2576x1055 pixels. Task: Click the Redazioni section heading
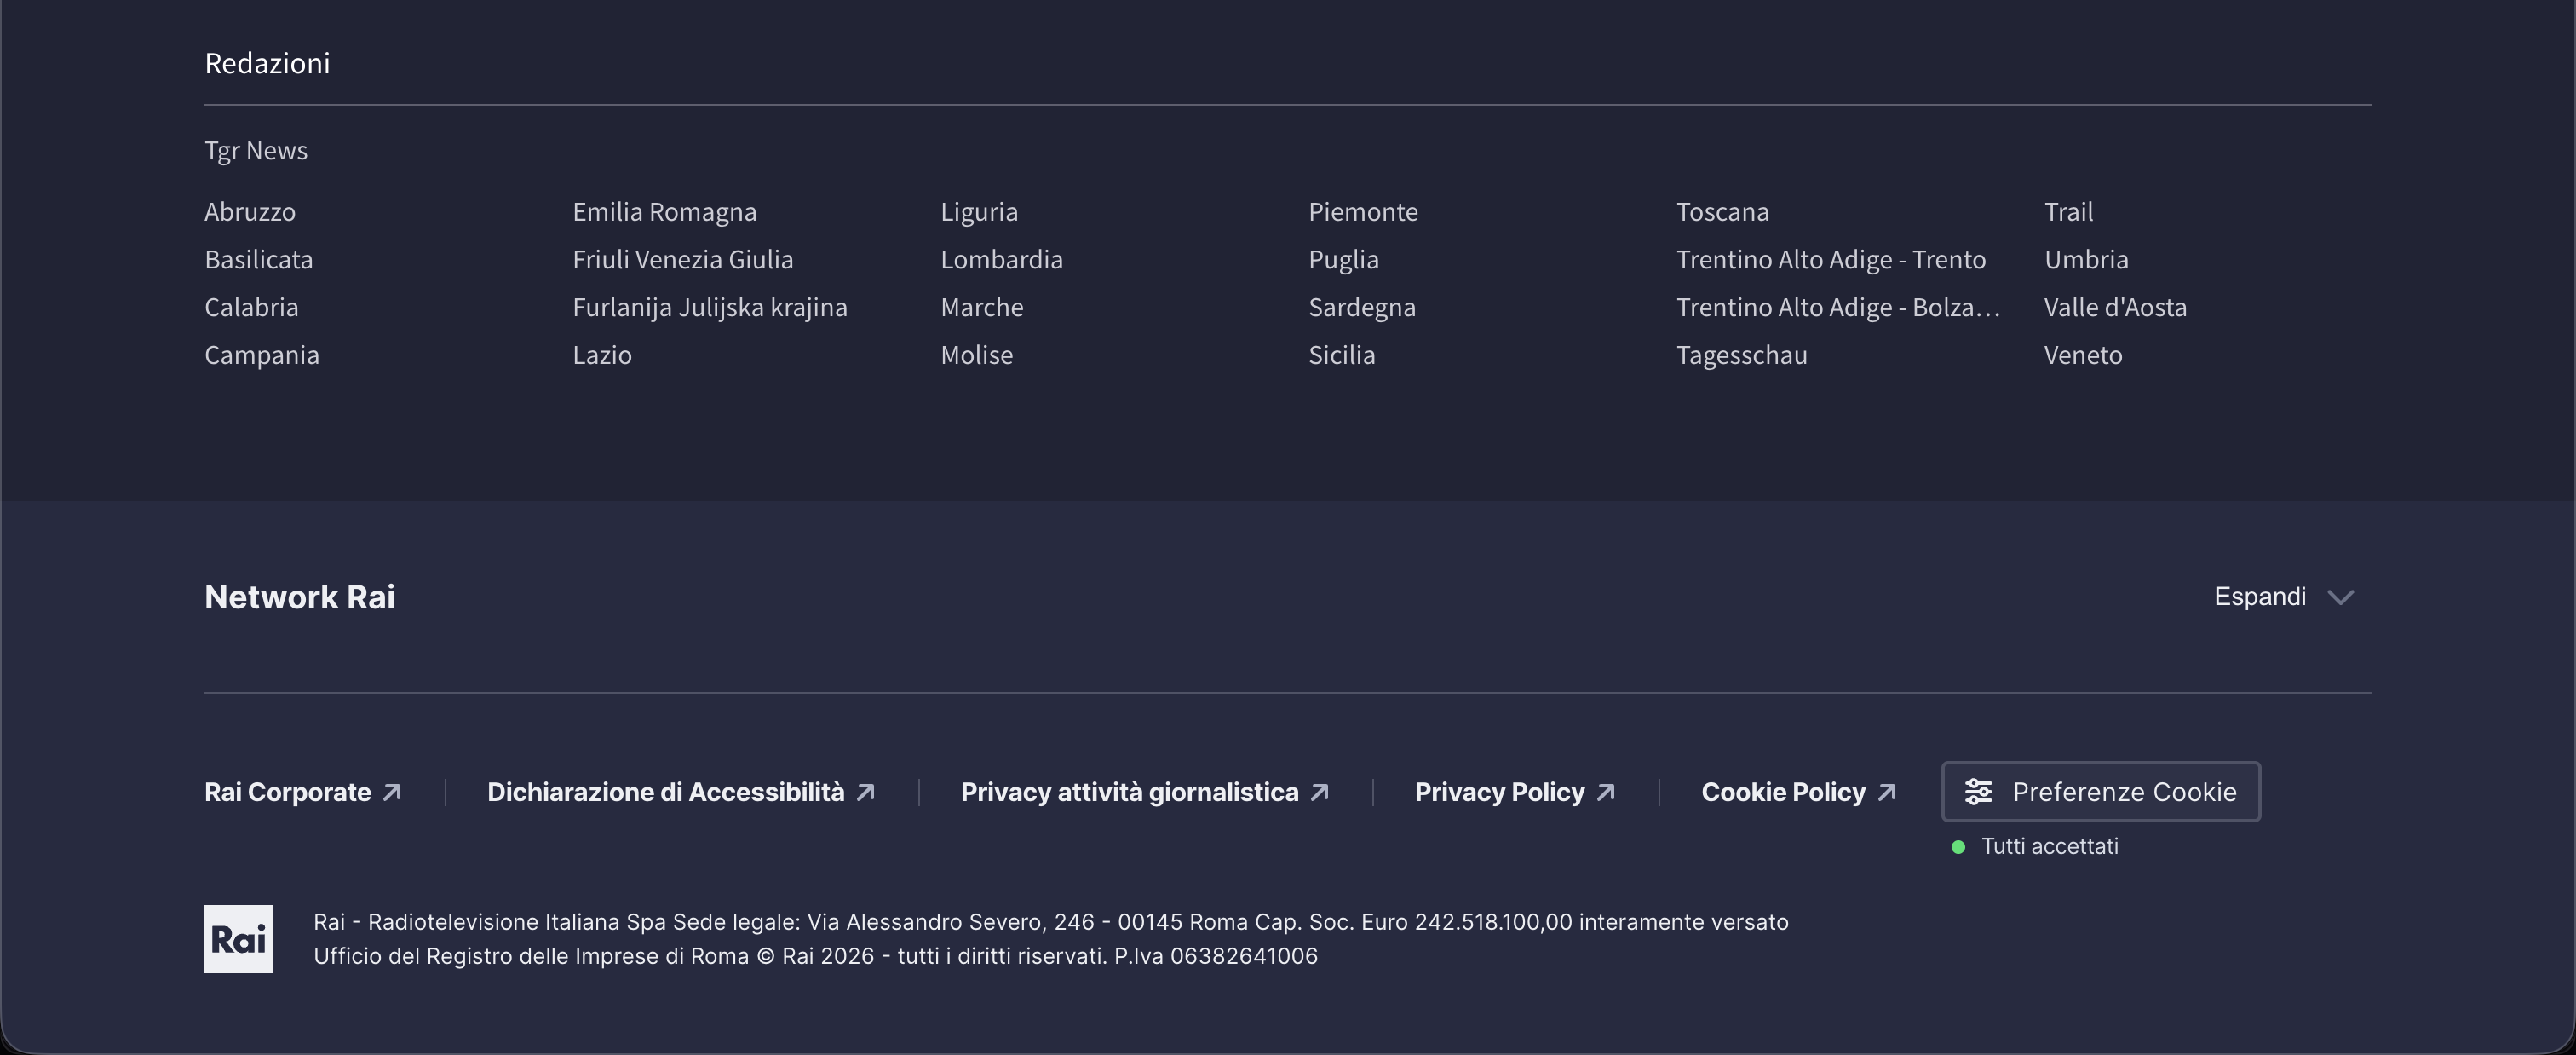267,63
